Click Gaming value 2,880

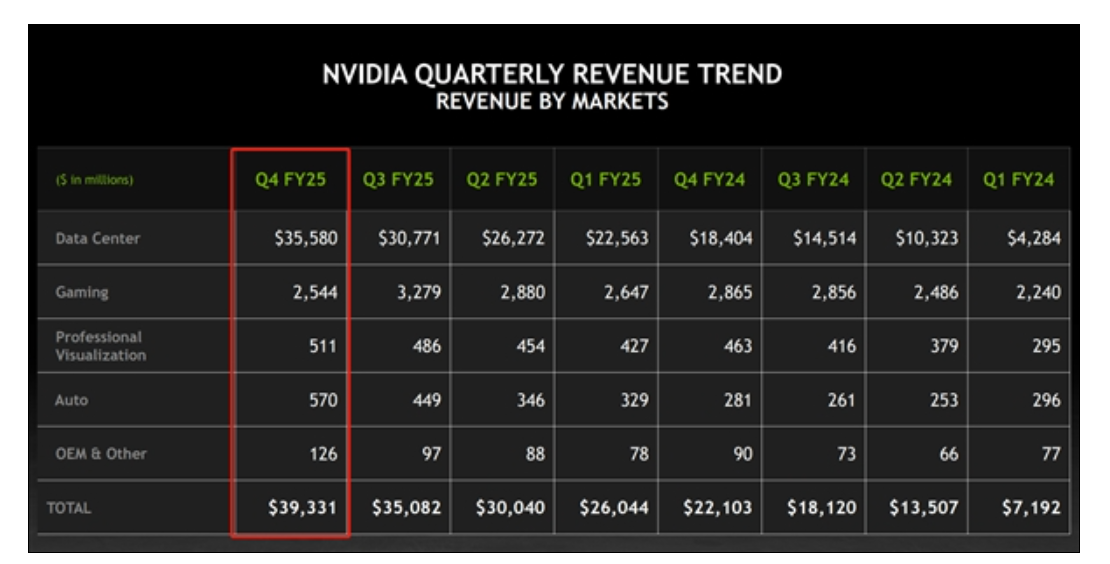tap(522, 292)
